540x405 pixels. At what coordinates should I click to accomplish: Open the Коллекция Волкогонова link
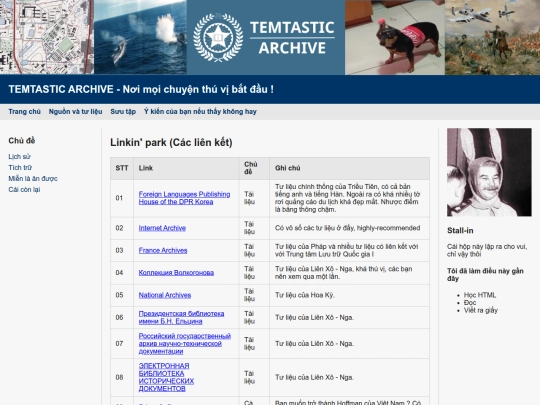coord(176,273)
